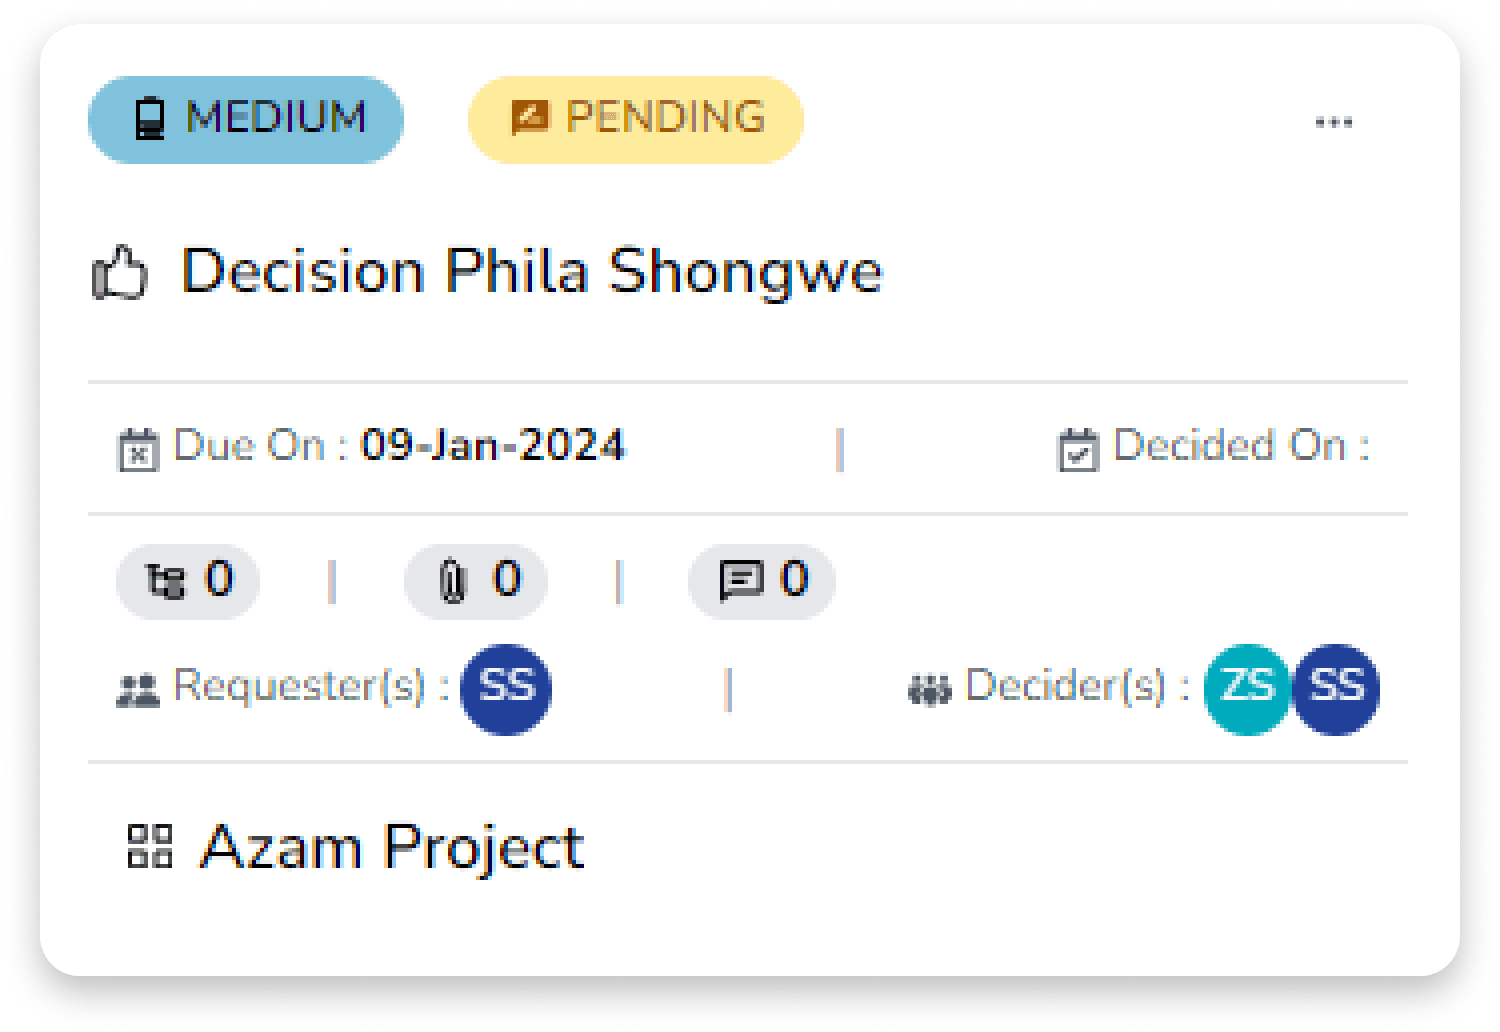Click the due date 09-Jan-2024
This screenshot has width=1500, height=1032.
tap(492, 446)
